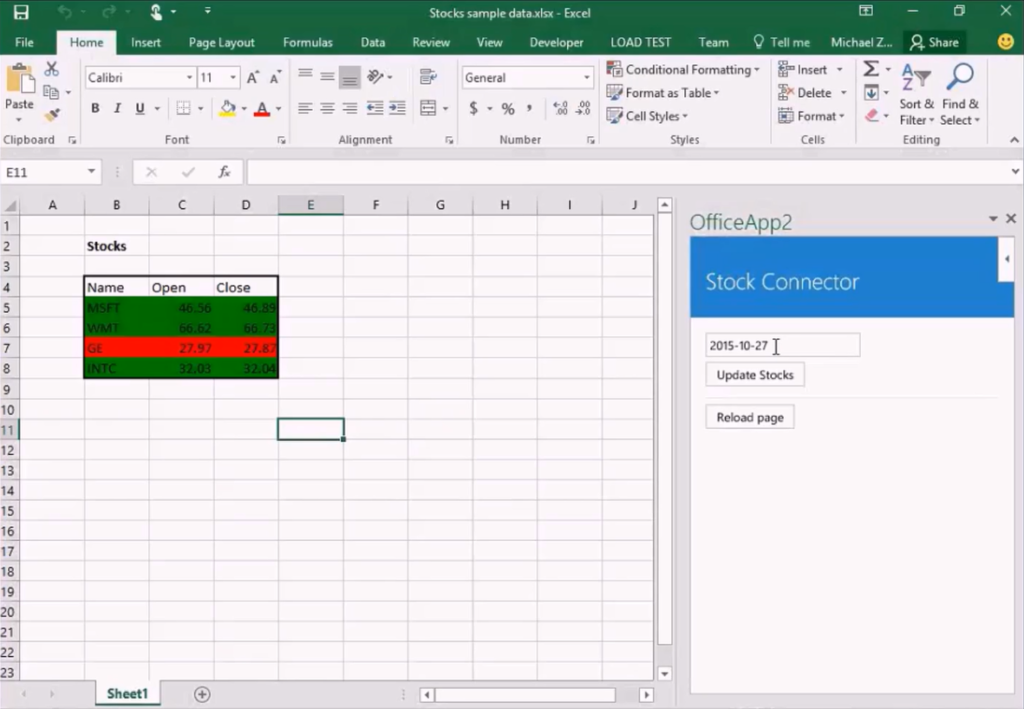This screenshot has height=709, width=1024.
Task: Apply Percent Style format
Action: 508,109
